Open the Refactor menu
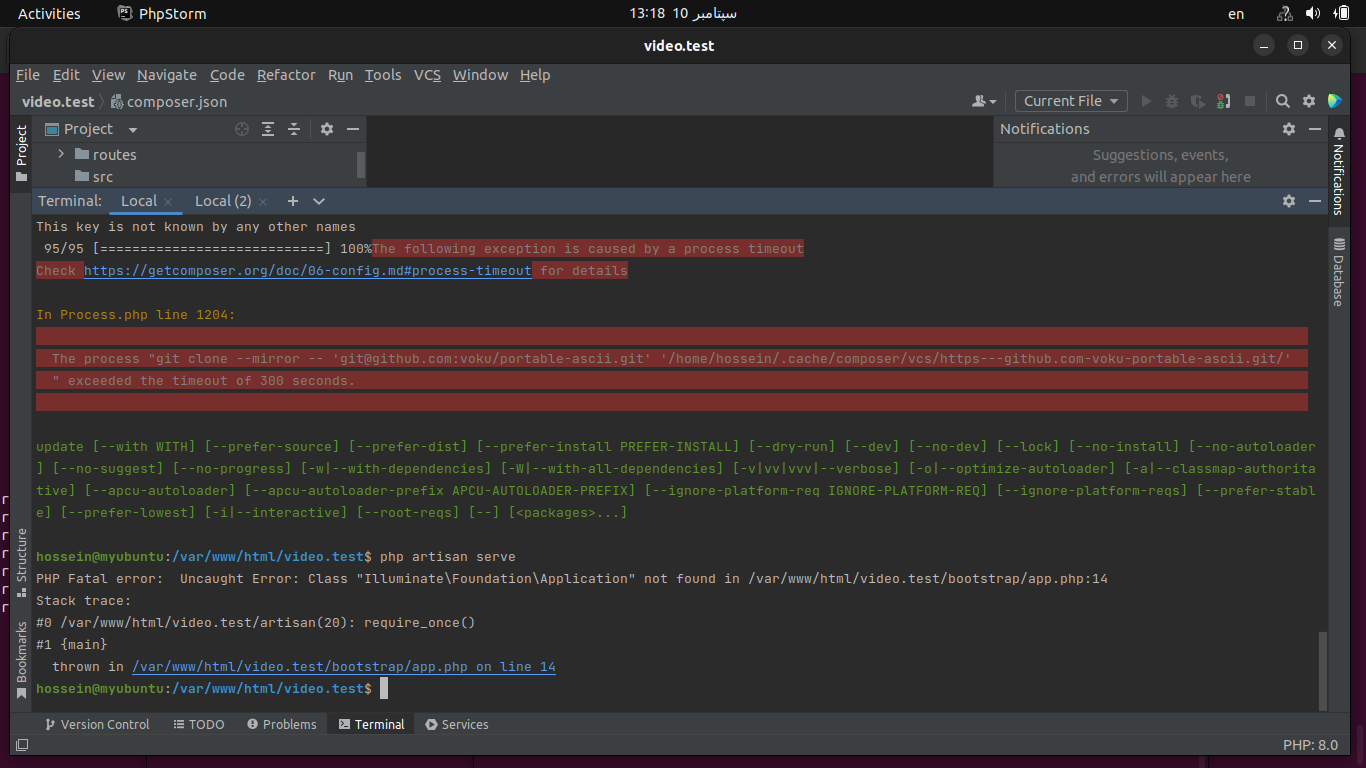Image resolution: width=1366 pixels, height=768 pixels. tap(286, 75)
